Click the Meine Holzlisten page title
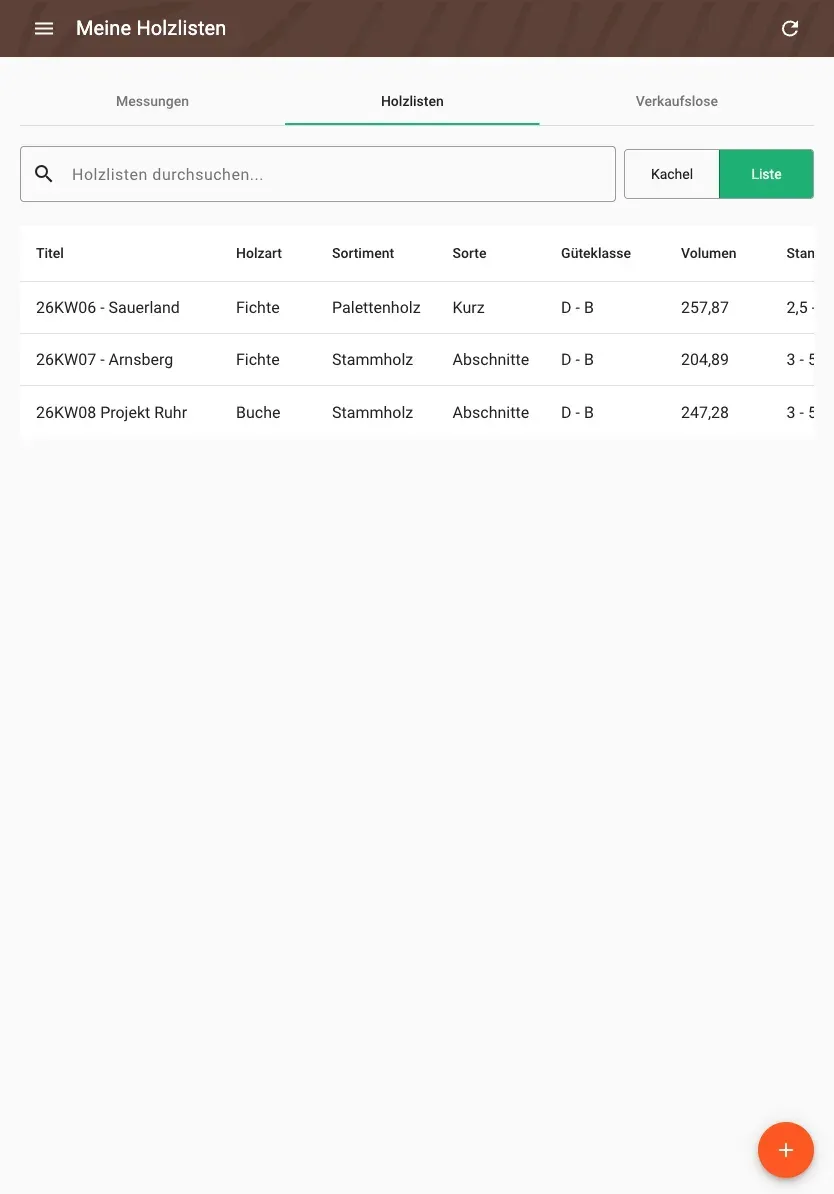Image resolution: width=834 pixels, height=1194 pixels. pos(151,28)
